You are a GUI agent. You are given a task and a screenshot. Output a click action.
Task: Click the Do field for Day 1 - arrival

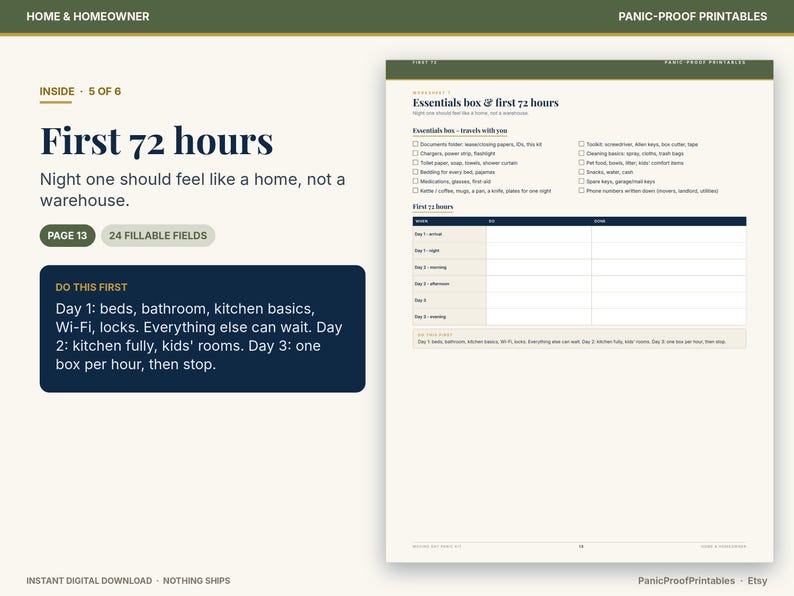click(539, 234)
